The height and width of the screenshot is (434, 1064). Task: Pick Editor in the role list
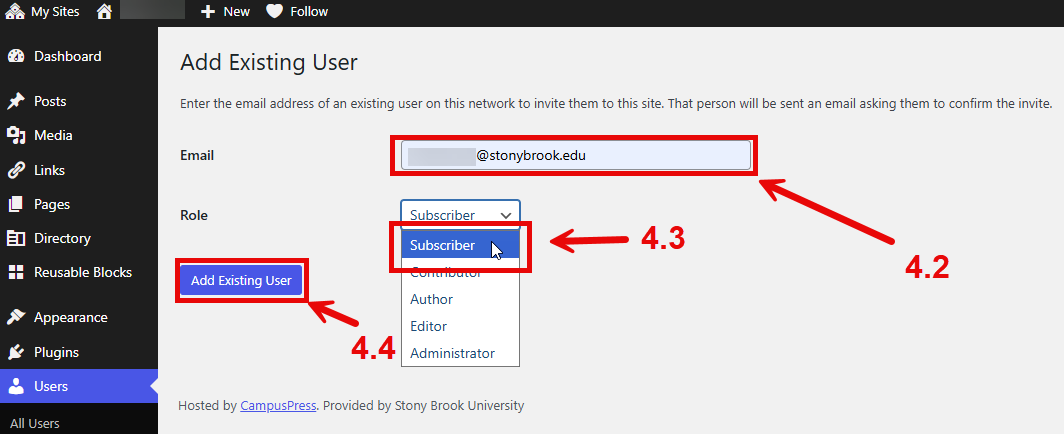pos(428,326)
